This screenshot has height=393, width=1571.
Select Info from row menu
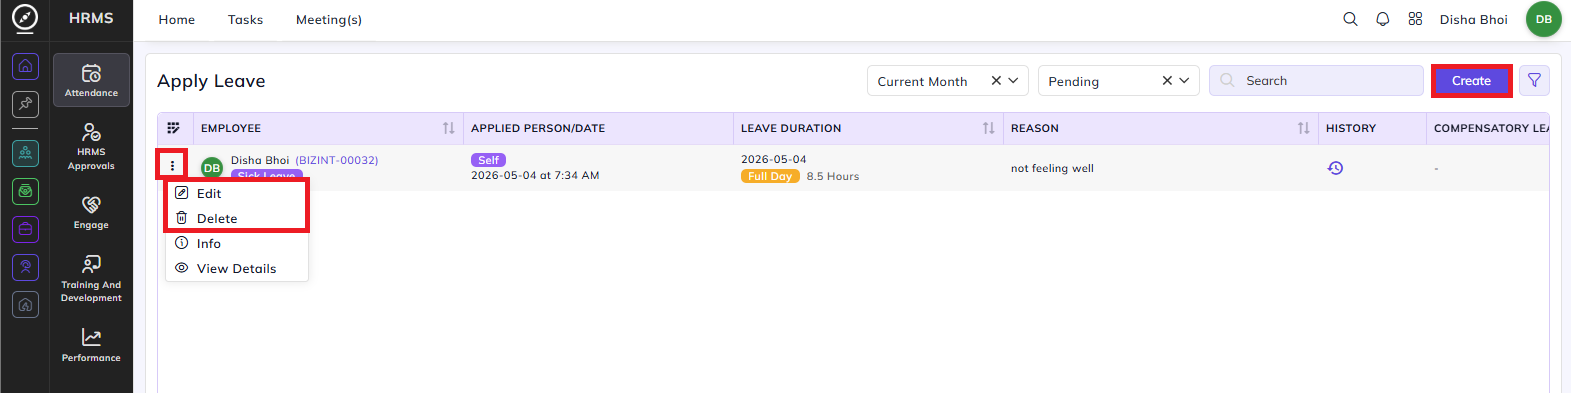tap(236, 243)
